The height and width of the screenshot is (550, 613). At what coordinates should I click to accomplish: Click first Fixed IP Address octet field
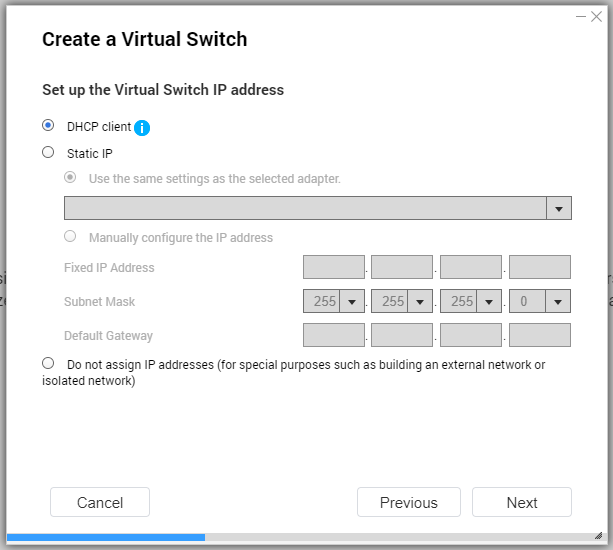click(x=334, y=267)
